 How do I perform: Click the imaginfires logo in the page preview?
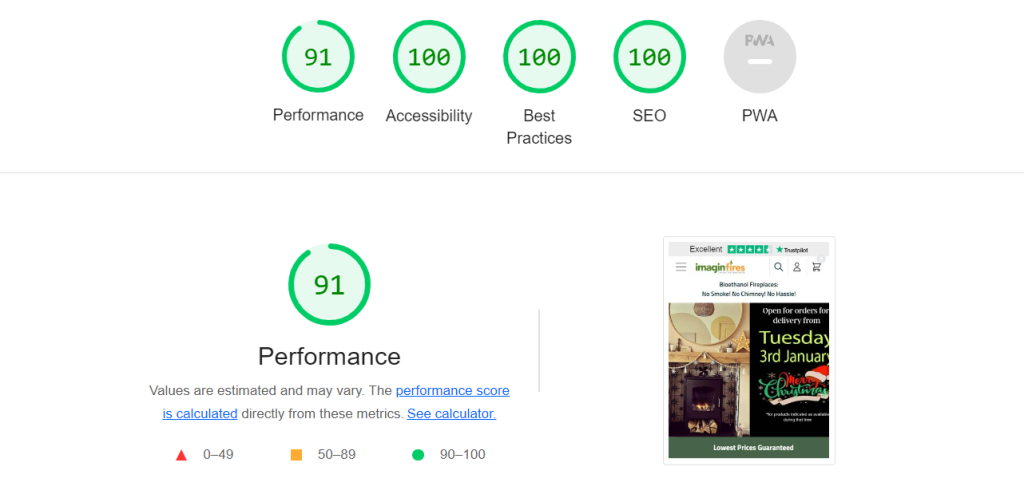point(720,266)
